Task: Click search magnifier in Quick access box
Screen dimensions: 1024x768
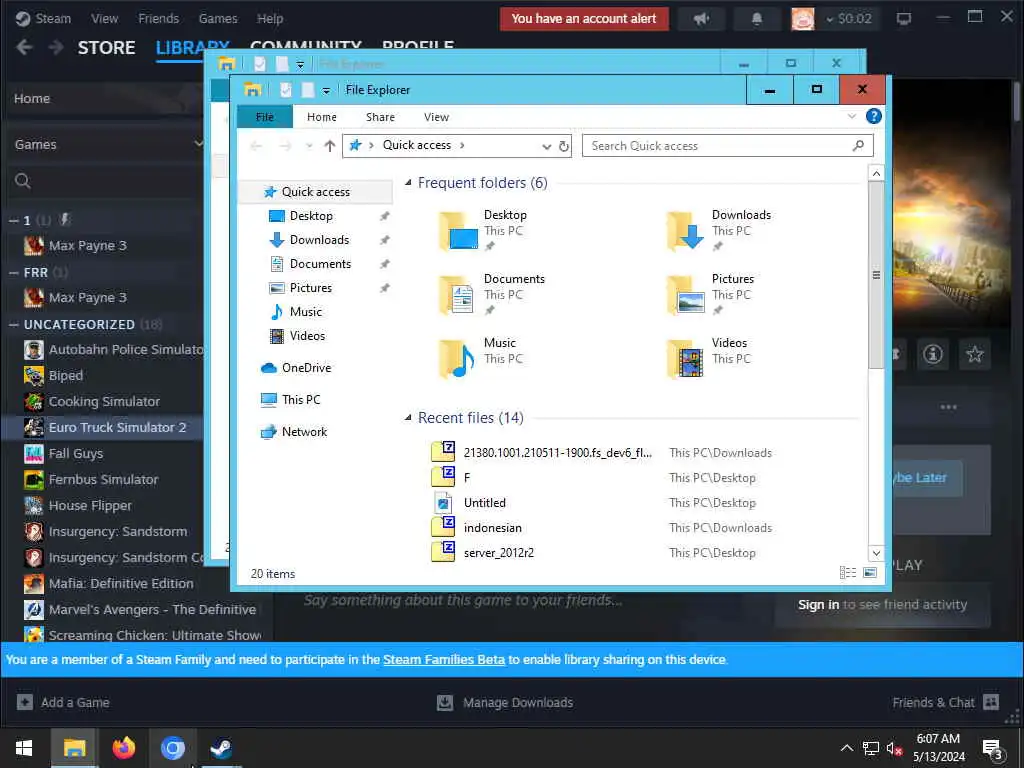Action: 858,145
